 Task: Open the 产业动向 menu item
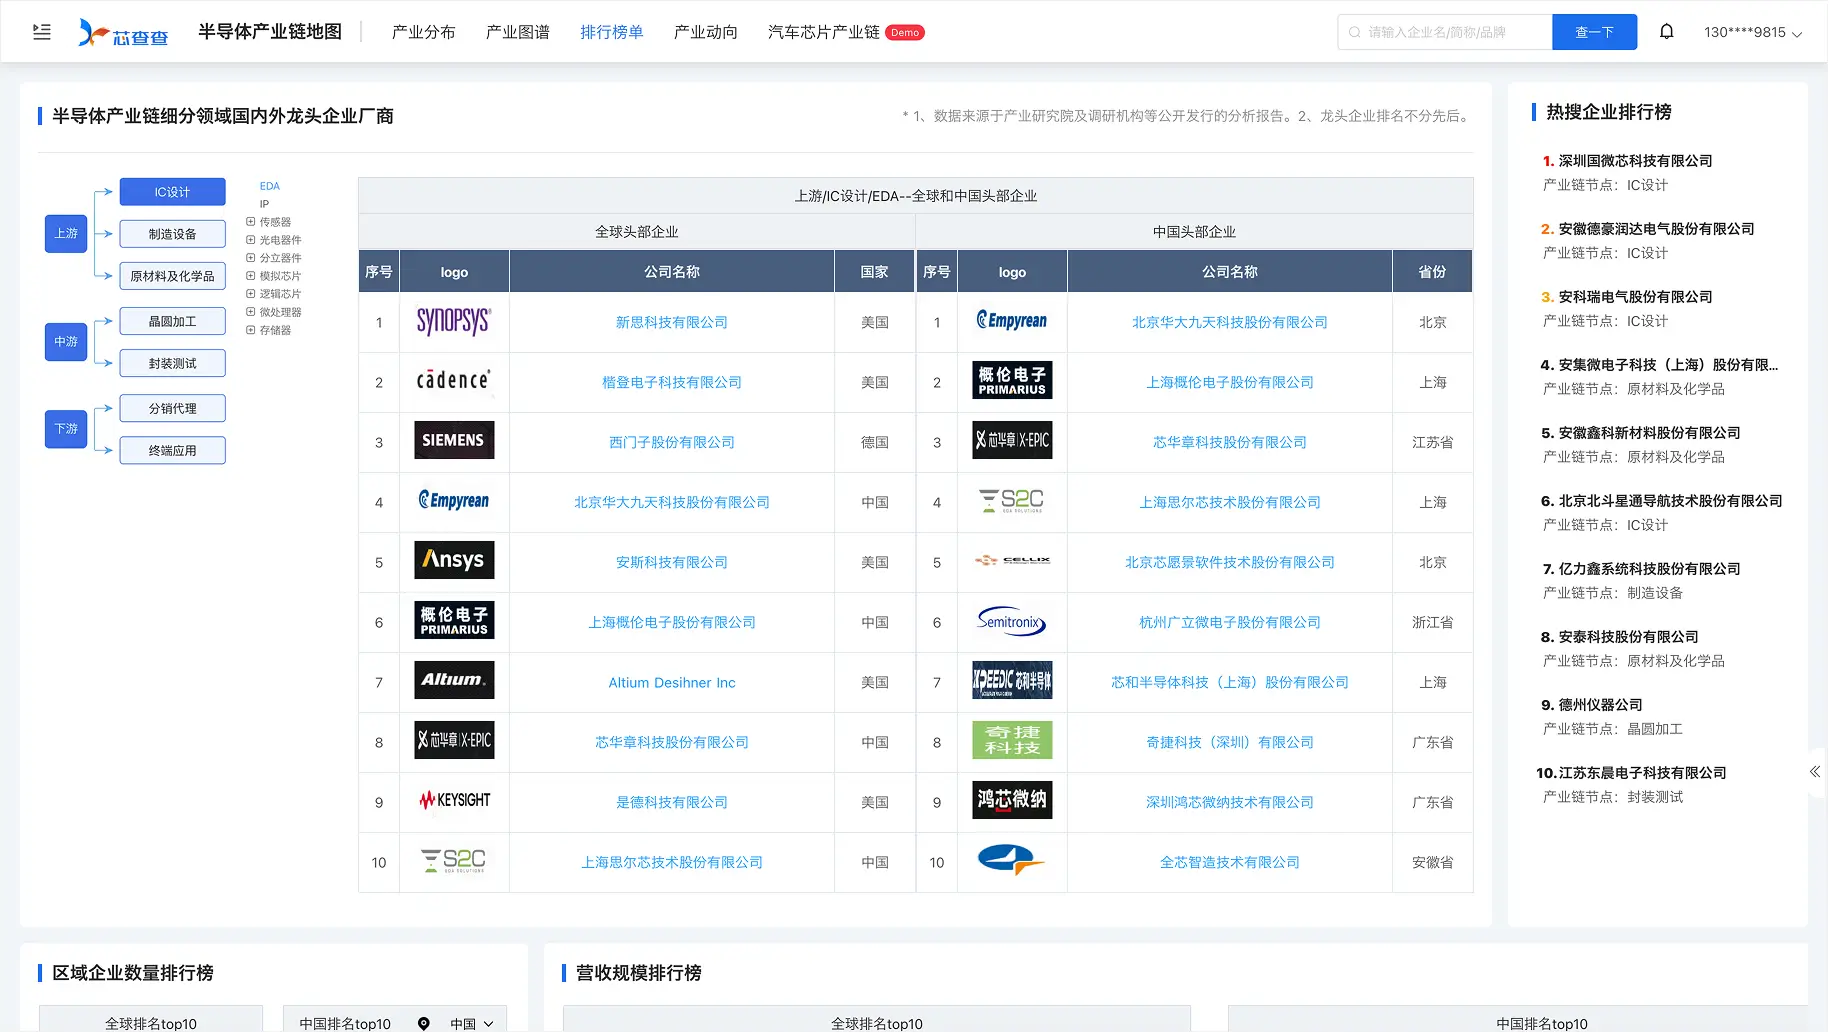[x=705, y=32]
